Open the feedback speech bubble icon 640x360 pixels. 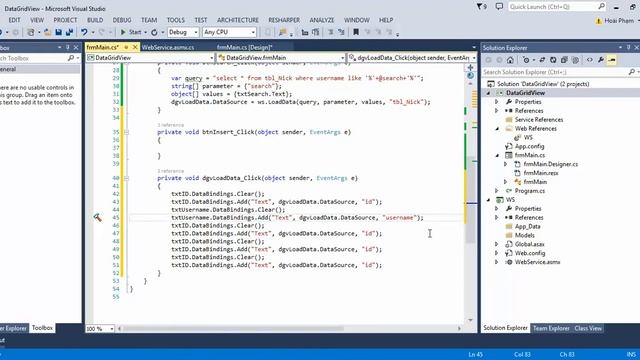tap(499, 7)
